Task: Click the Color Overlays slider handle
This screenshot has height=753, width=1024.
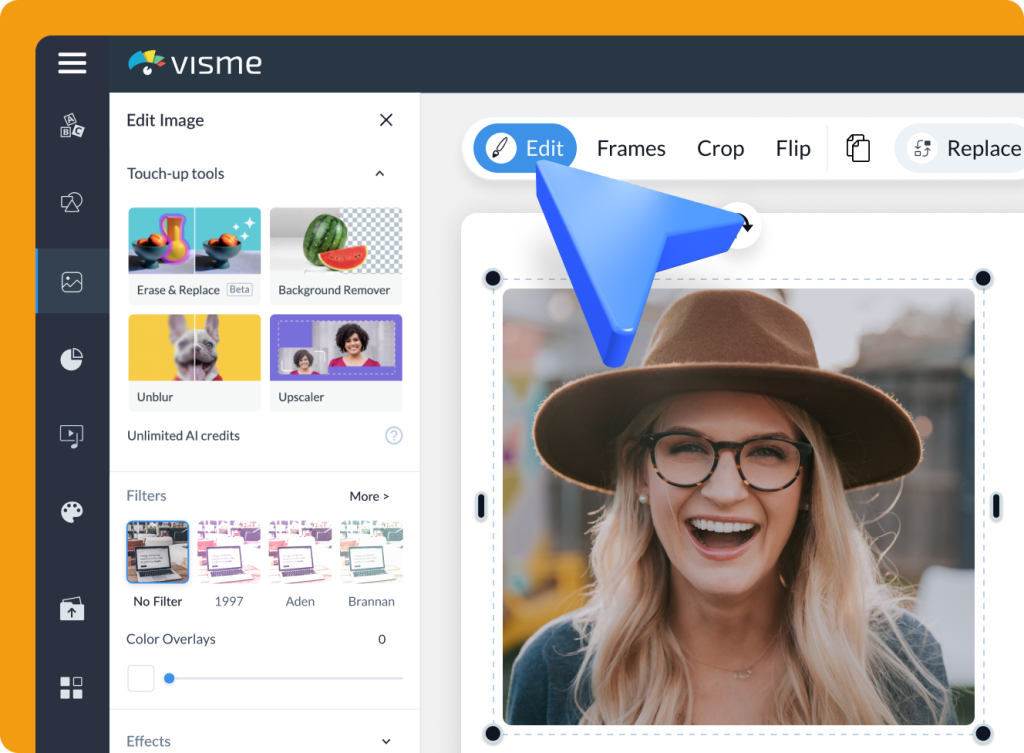Action: tap(169, 679)
